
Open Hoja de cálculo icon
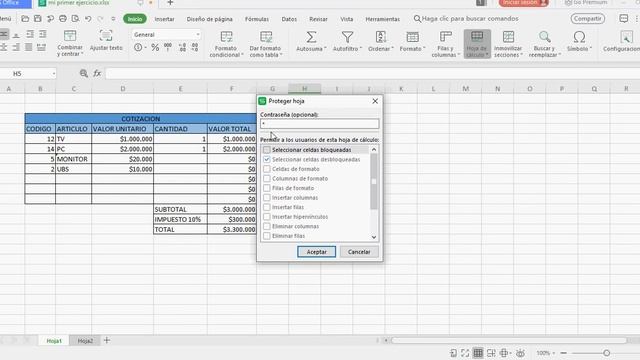pos(477,38)
